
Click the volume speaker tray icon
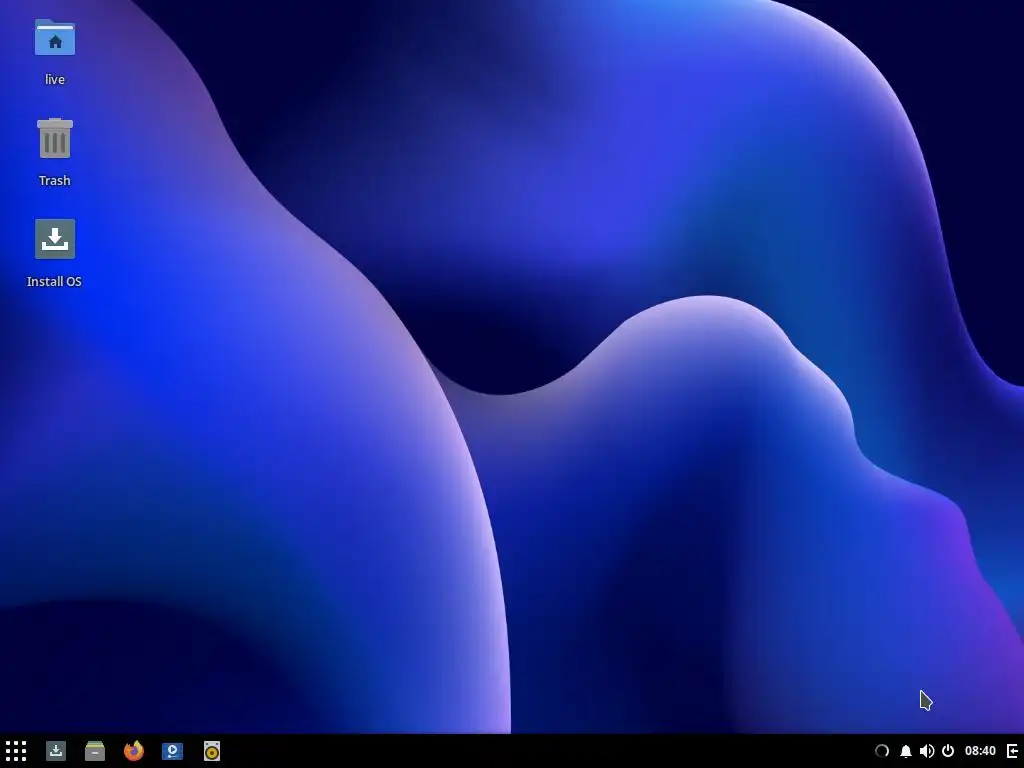pyautogui.click(x=927, y=751)
